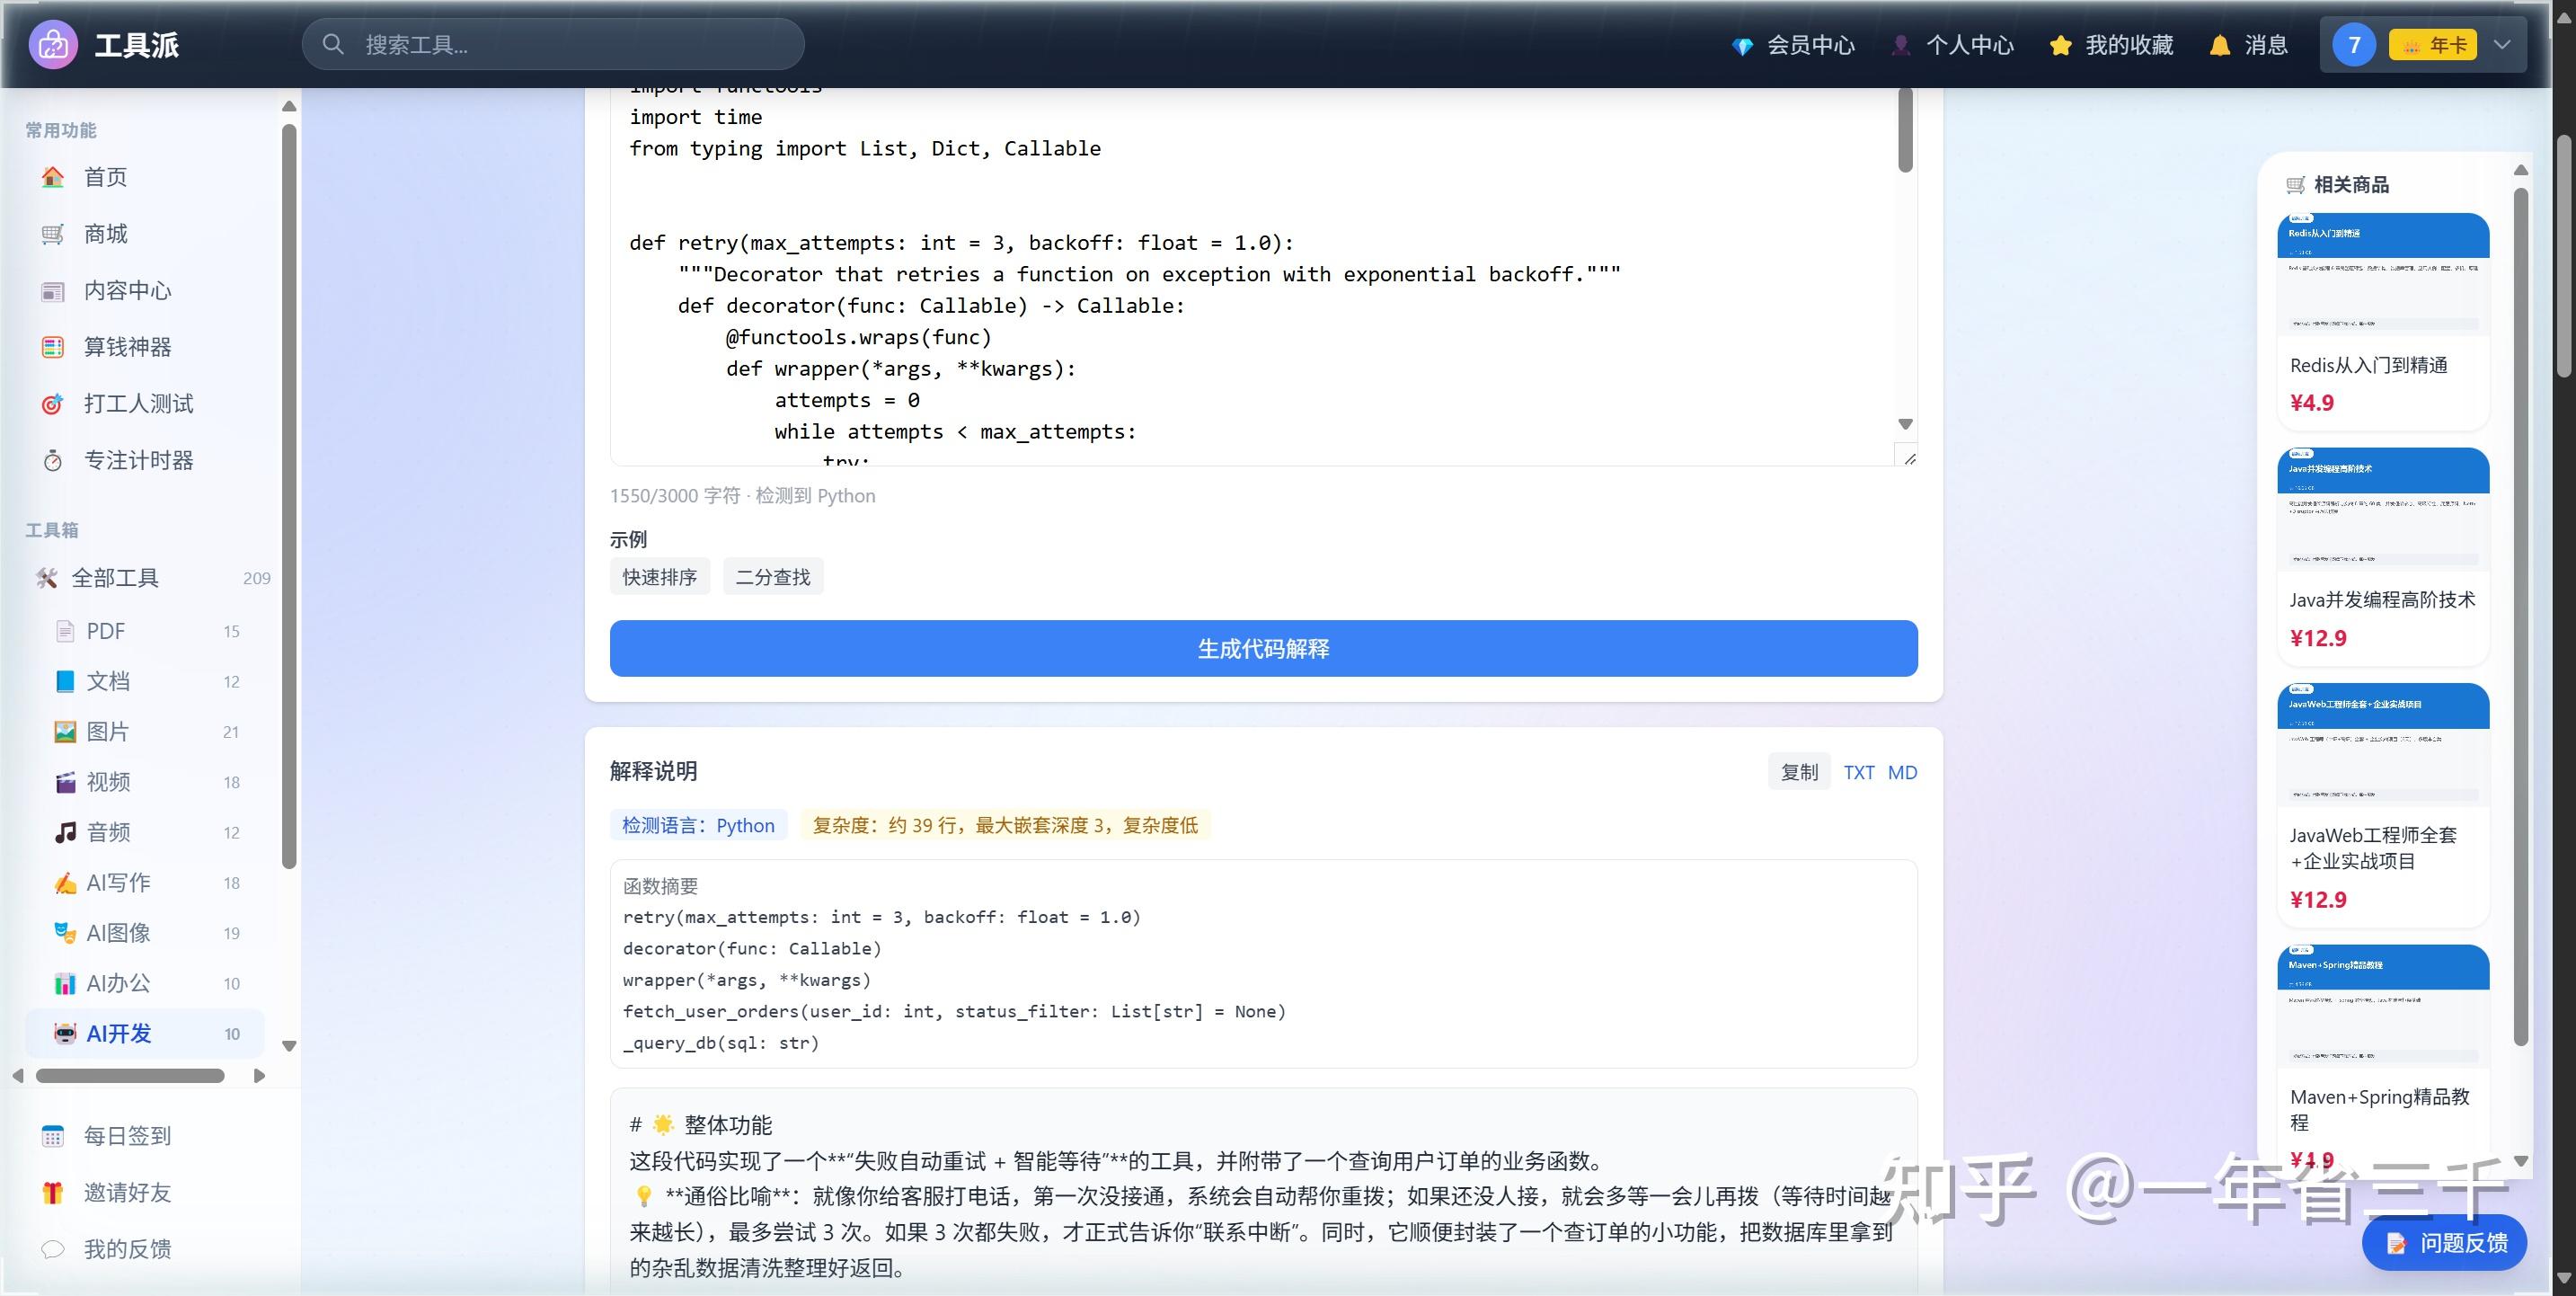Click the code textarea vertical scrollbar thumb

click(x=1905, y=130)
